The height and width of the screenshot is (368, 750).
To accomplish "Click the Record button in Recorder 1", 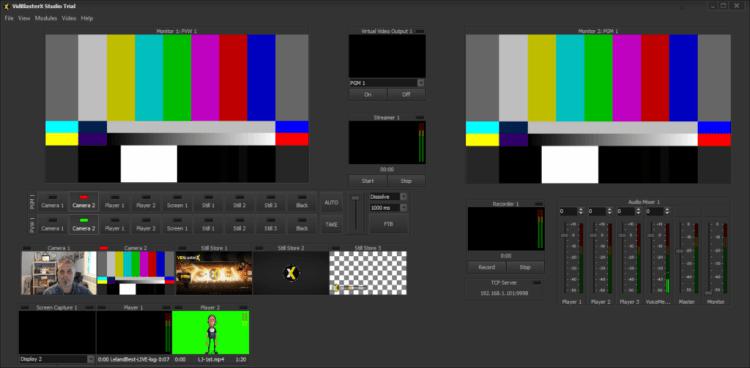I will (x=486, y=267).
